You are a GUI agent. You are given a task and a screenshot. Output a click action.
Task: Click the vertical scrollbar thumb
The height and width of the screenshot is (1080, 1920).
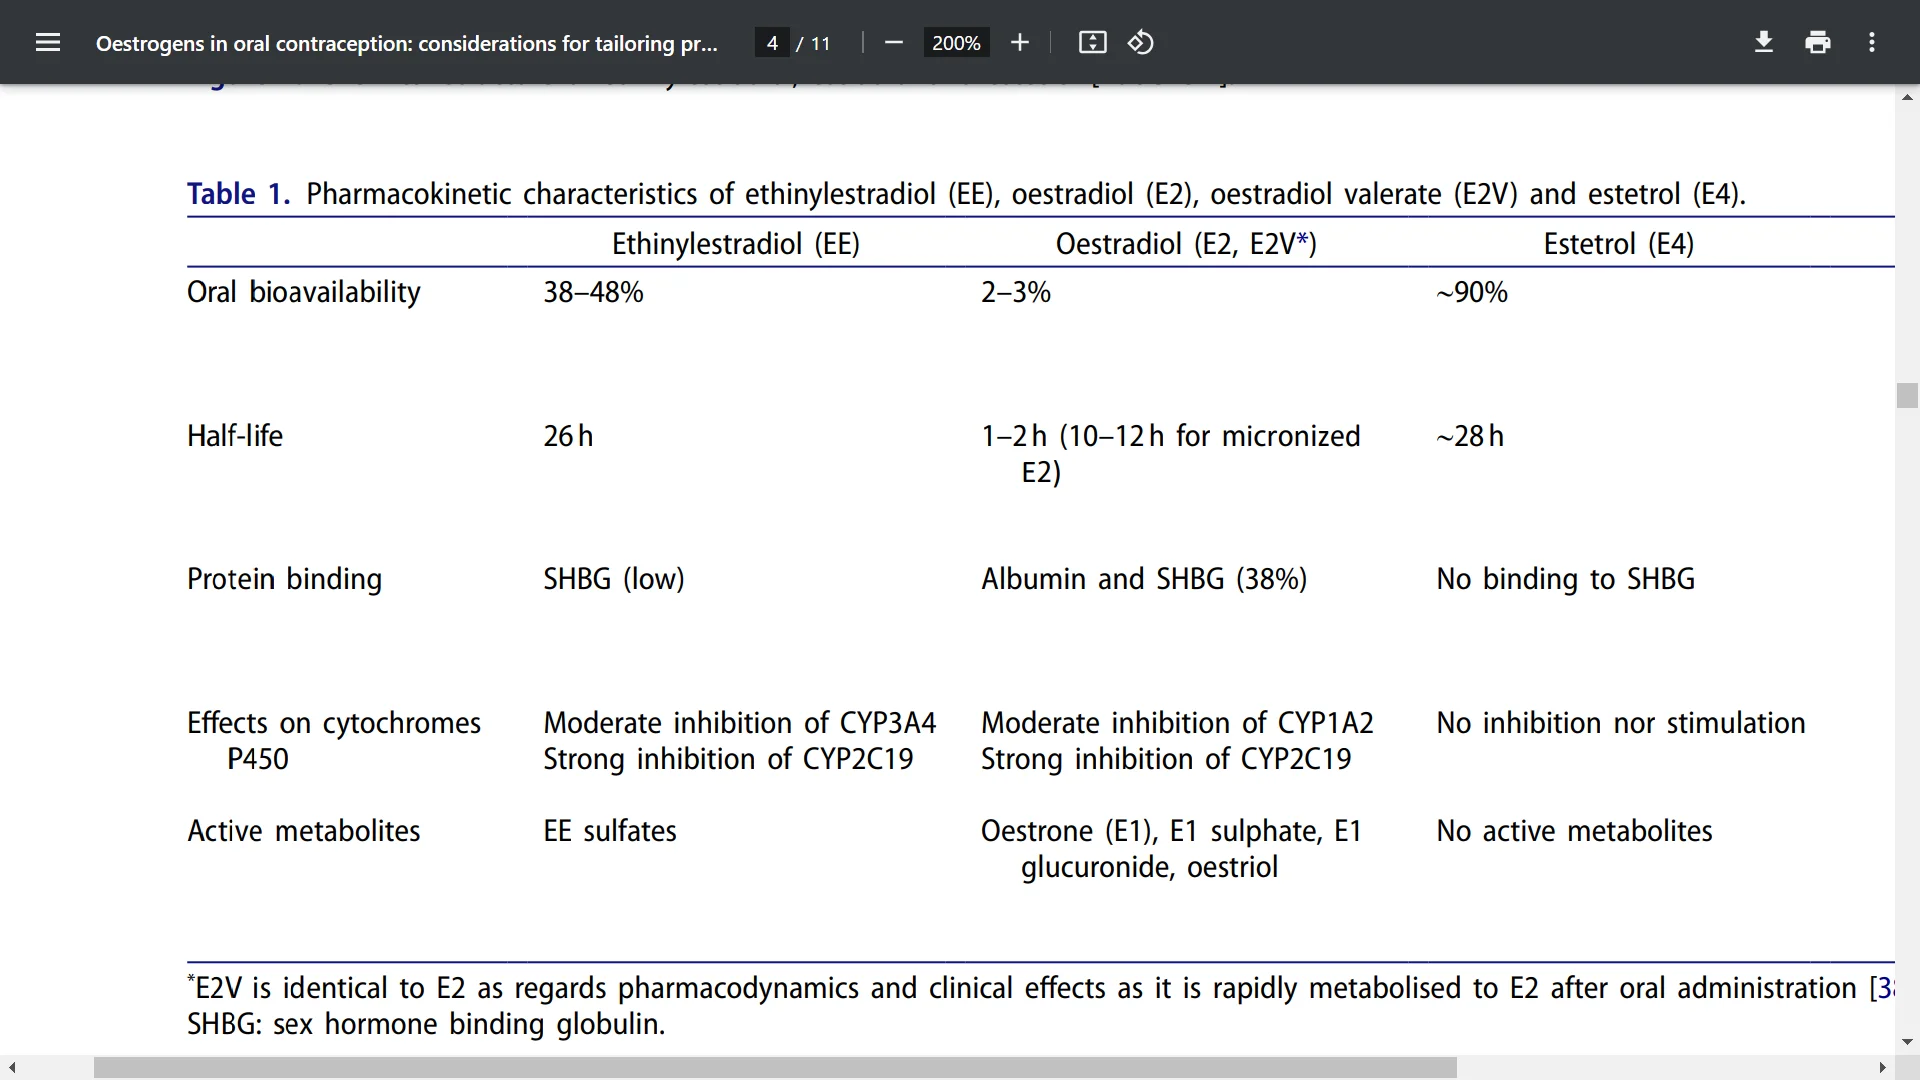coord(1907,395)
